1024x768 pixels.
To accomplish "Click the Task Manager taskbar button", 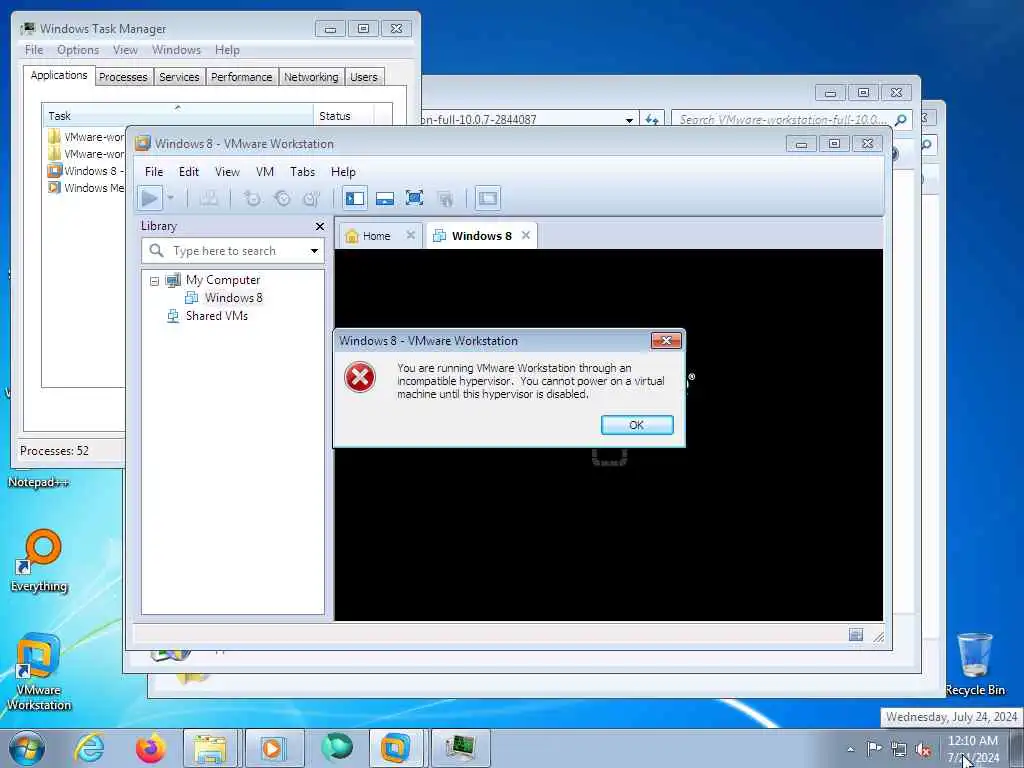I will pyautogui.click(x=460, y=748).
